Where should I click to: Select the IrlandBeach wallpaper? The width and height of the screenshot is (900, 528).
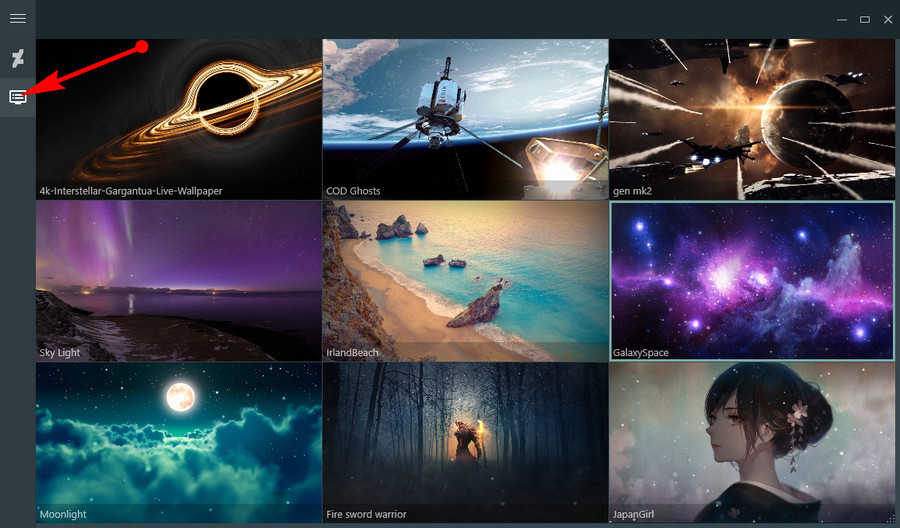[x=465, y=281]
